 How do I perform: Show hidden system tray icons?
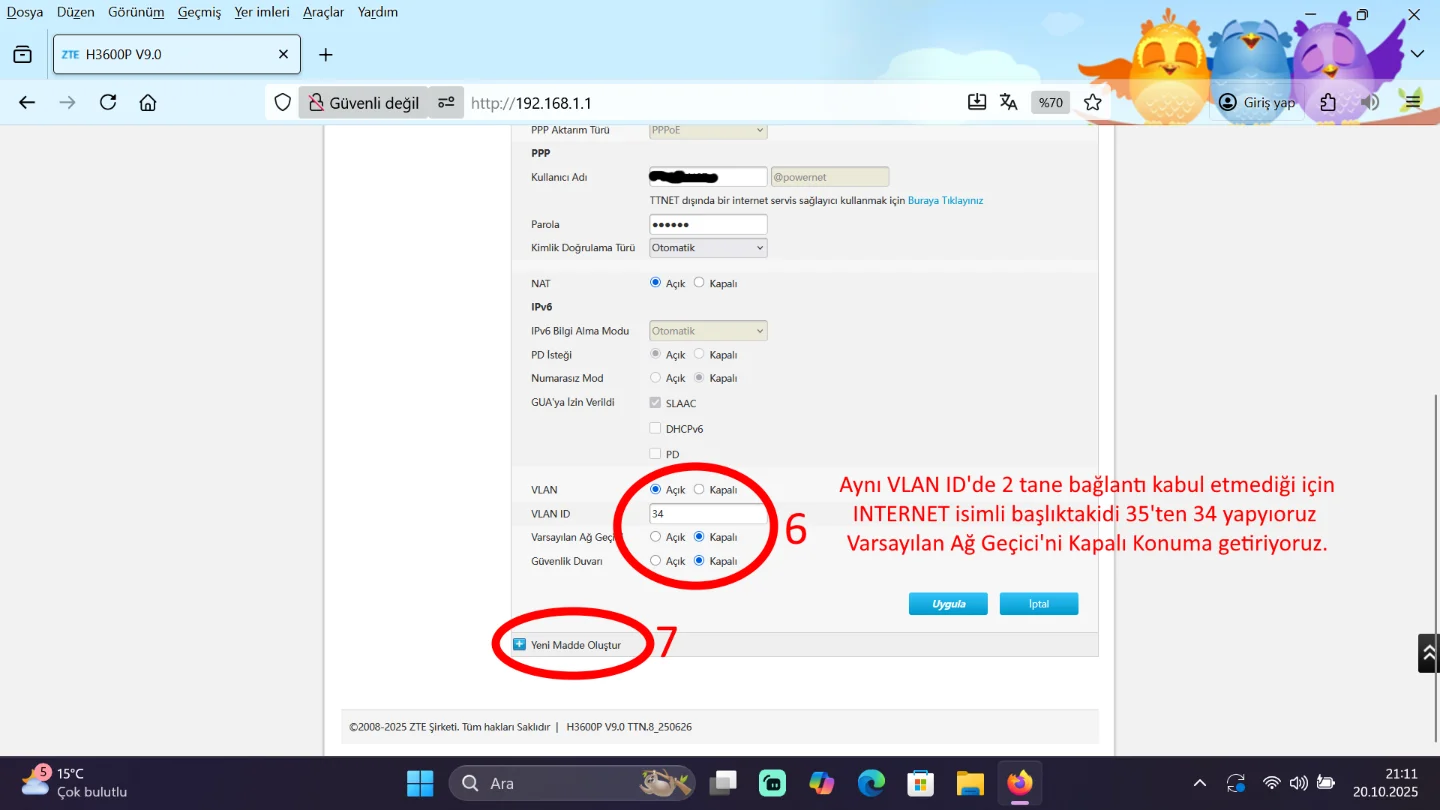click(x=1200, y=783)
